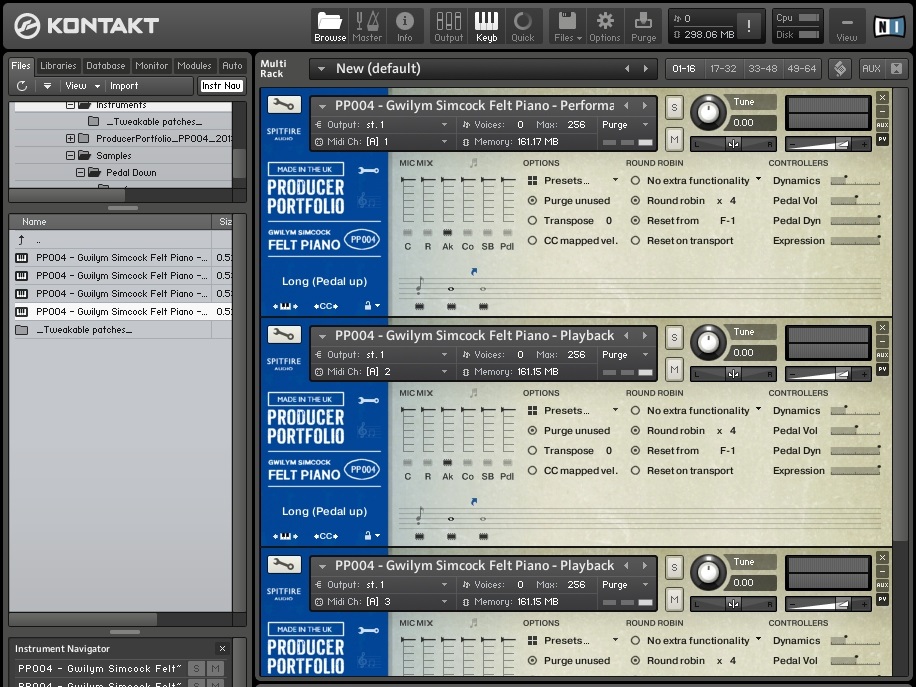The image size is (916, 687).
Task: Open the Master editor panel
Action: click(367, 27)
